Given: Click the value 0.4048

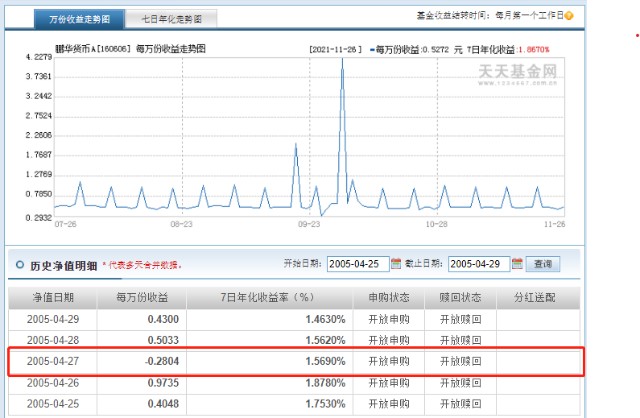Looking at the screenshot, I should click(x=163, y=404).
